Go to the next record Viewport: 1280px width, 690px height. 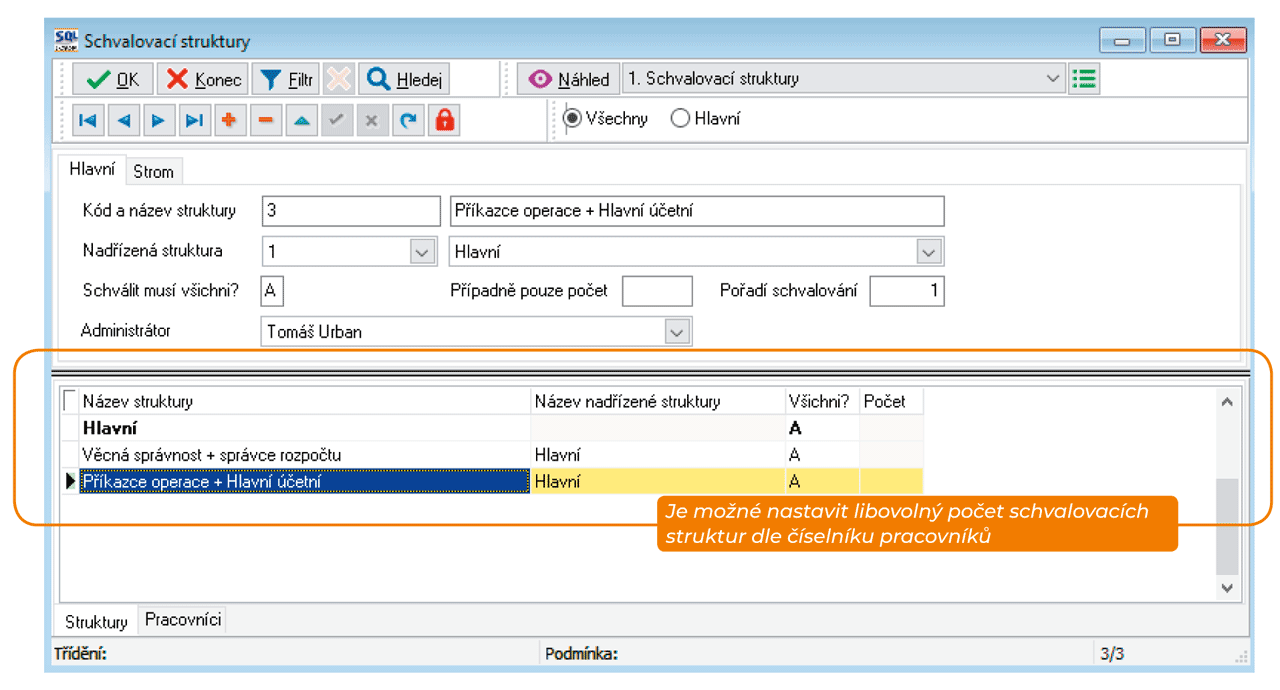tap(158, 121)
